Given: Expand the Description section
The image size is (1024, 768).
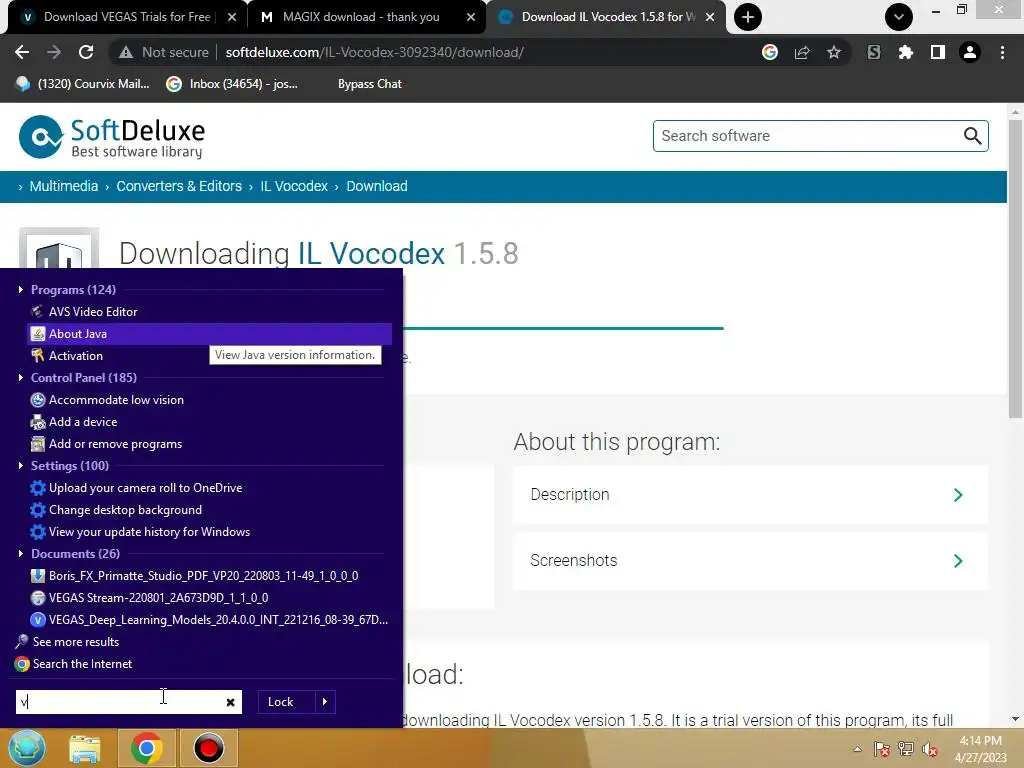Looking at the screenshot, I should [750, 494].
